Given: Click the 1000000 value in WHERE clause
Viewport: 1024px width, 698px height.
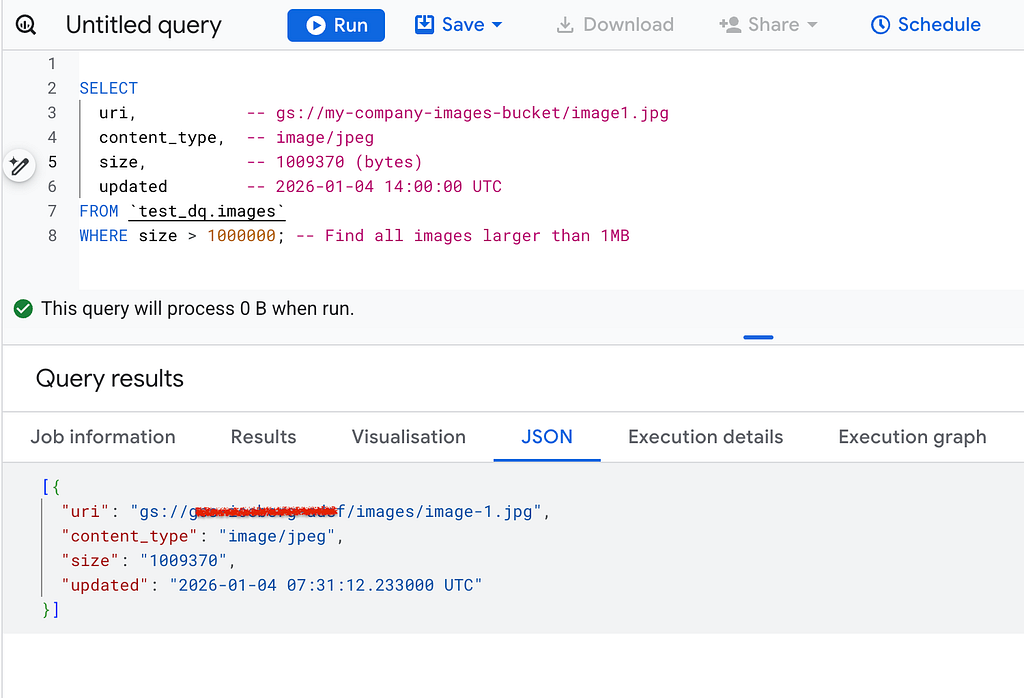Looking at the screenshot, I should [242, 236].
